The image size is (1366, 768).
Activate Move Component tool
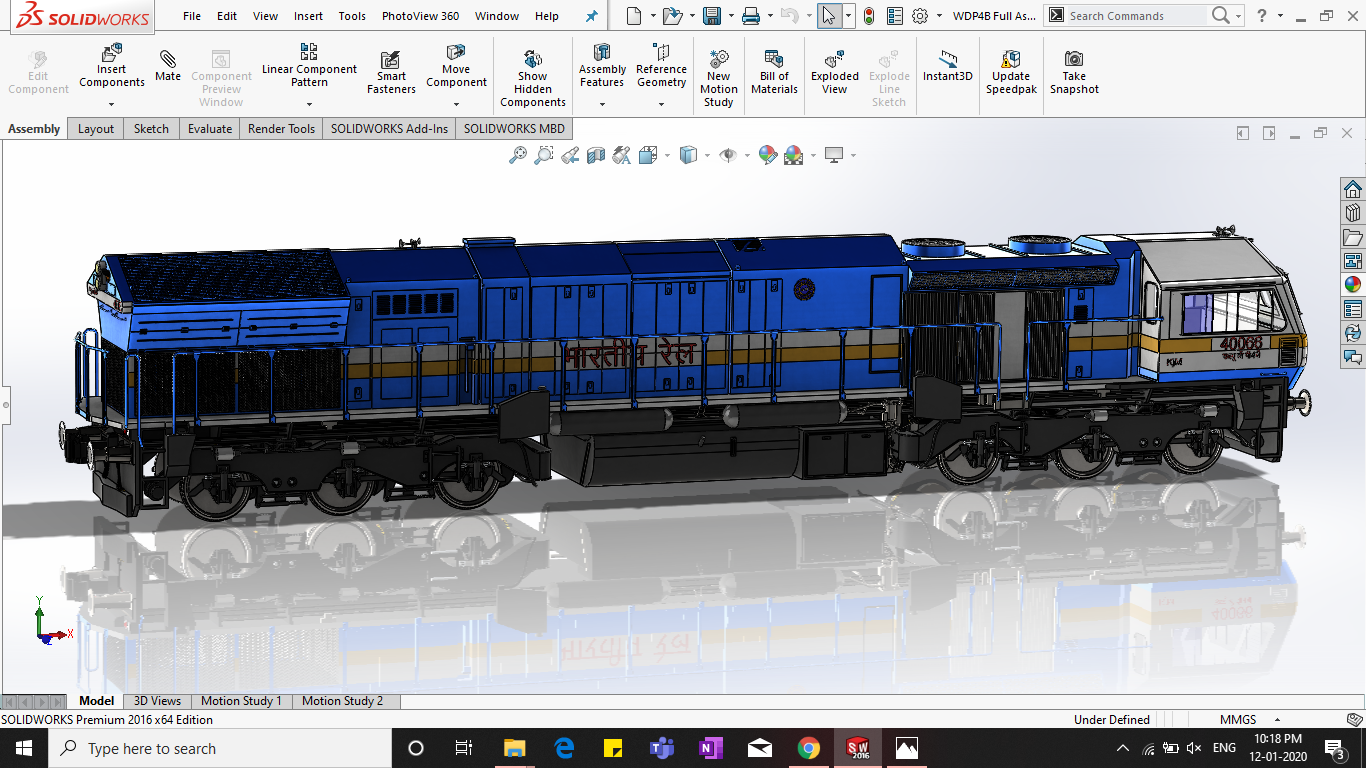coord(456,66)
